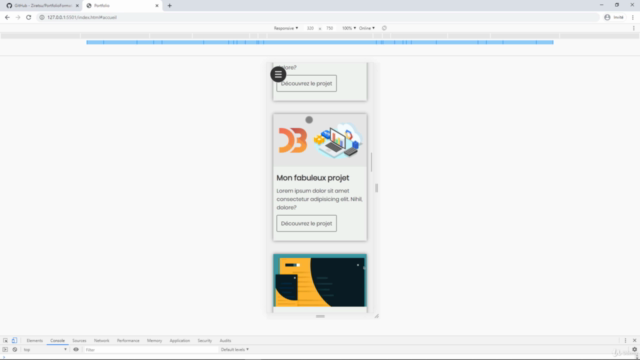This screenshot has width=640, height=360.
Task: Click the D3 project image
Action: 320,140
